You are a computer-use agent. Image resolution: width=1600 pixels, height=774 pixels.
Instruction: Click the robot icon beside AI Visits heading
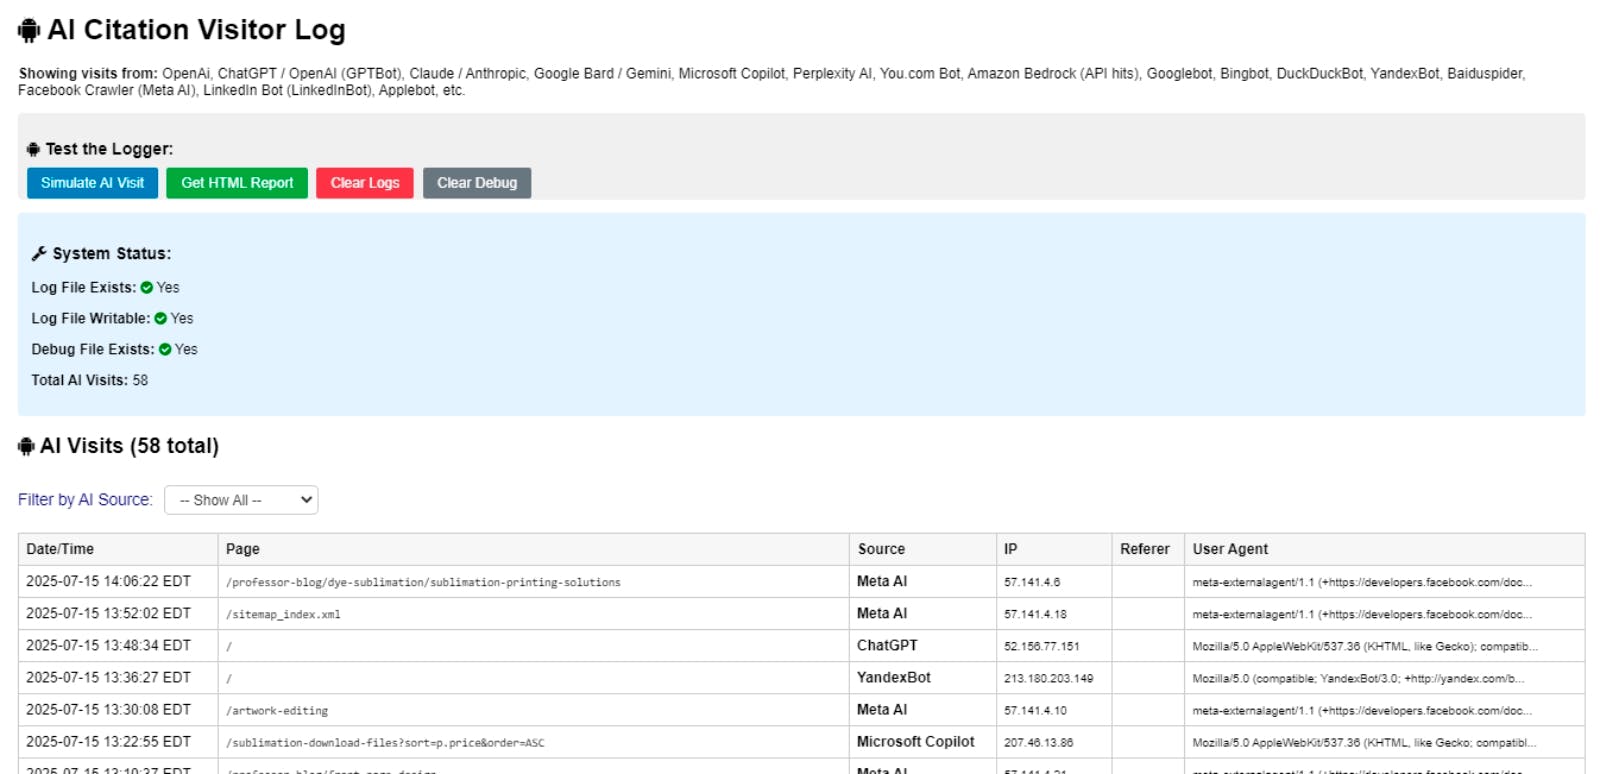click(x=27, y=446)
